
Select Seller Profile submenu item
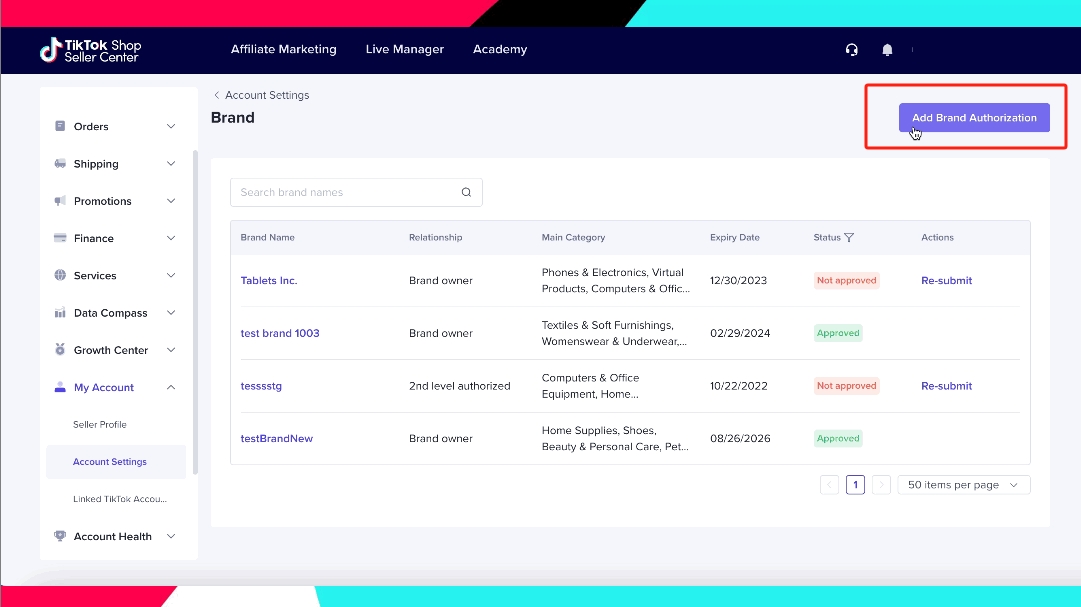[x=100, y=424]
